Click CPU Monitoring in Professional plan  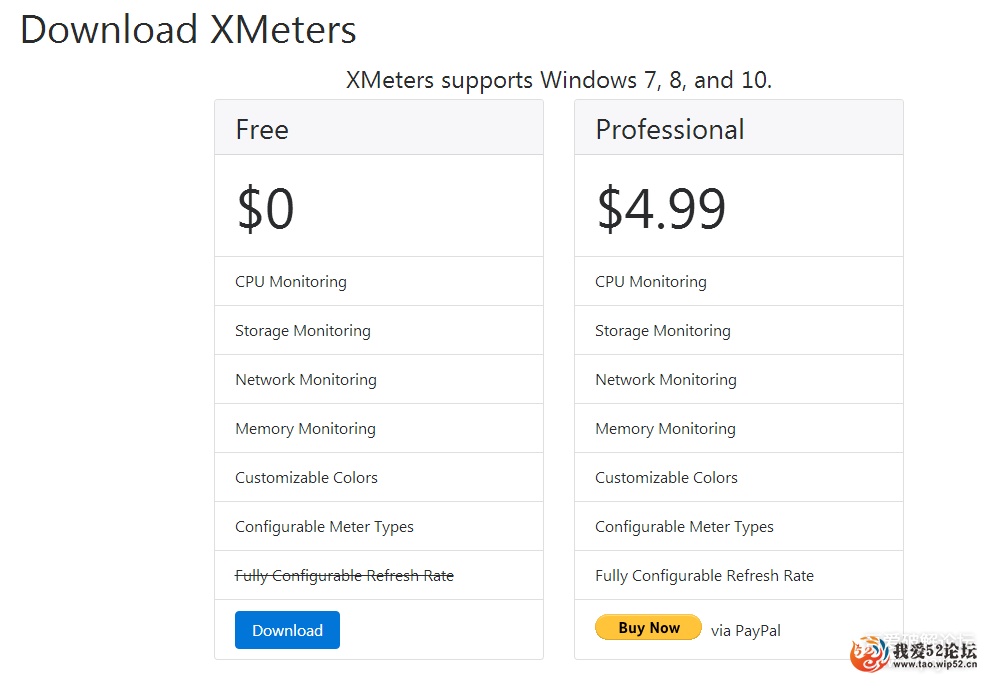tap(651, 282)
